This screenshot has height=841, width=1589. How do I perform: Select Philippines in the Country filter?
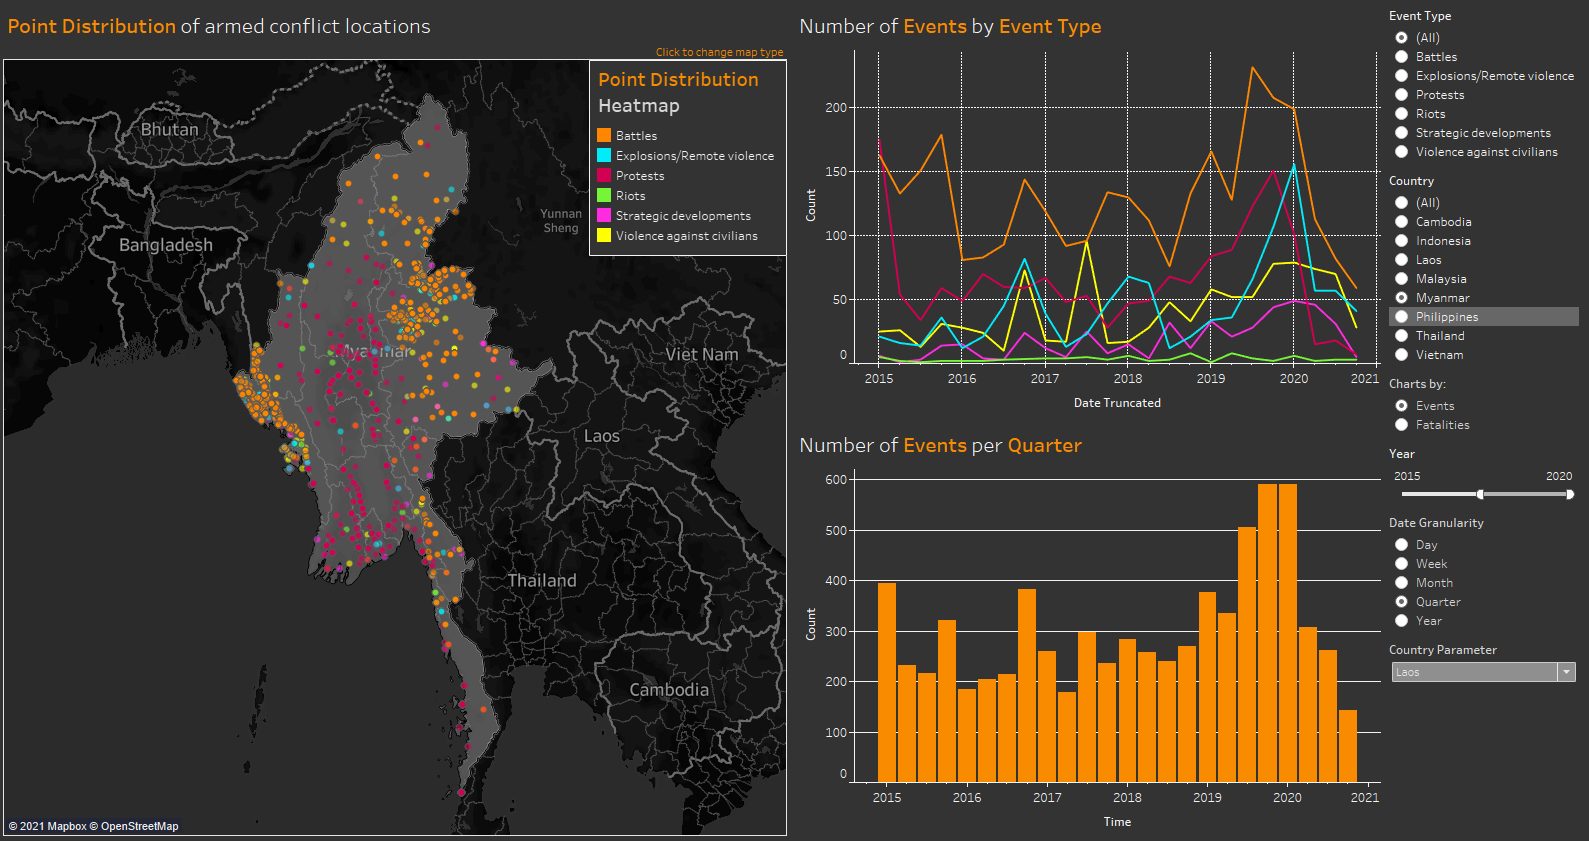point(1402,317)
